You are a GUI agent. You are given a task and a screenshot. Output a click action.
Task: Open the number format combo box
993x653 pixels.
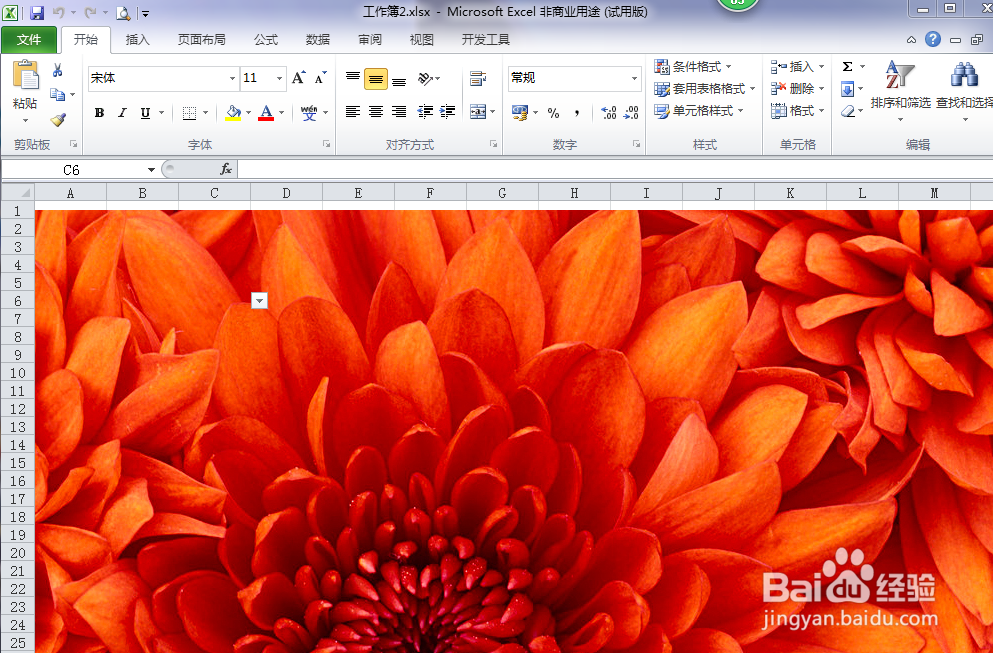574,78
